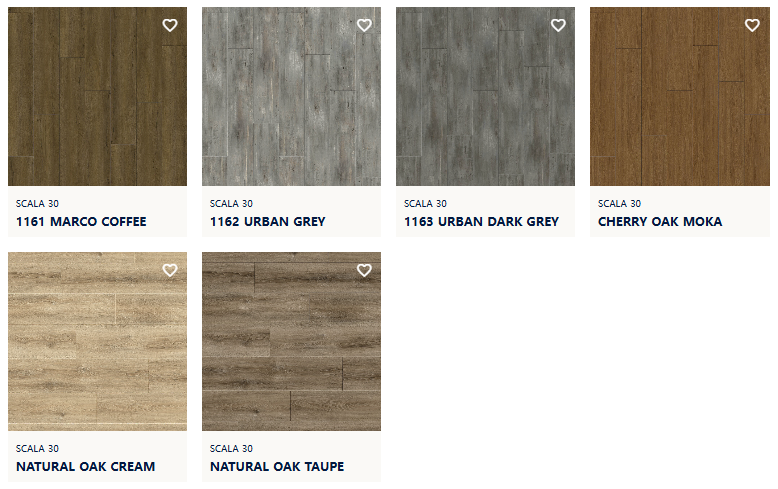Open the 1162 Urban Grey flooring image
The height and width of the screenshot is (489, 778).
tap(291, 96)
